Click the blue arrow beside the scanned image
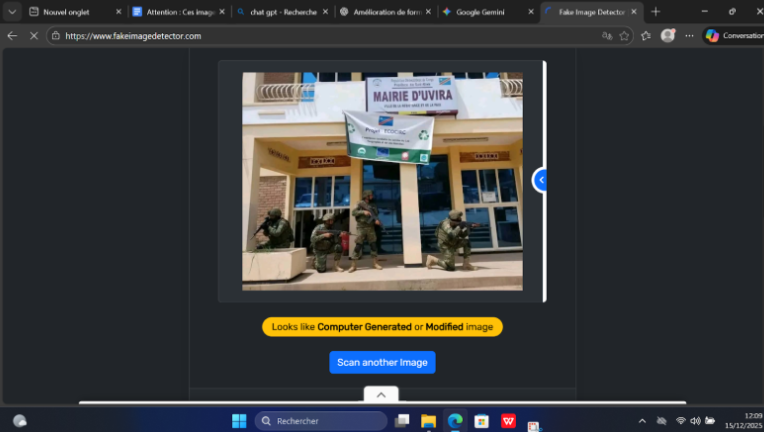Image resolution: width=764 pixels, height=432 pixels. (540, 180)
